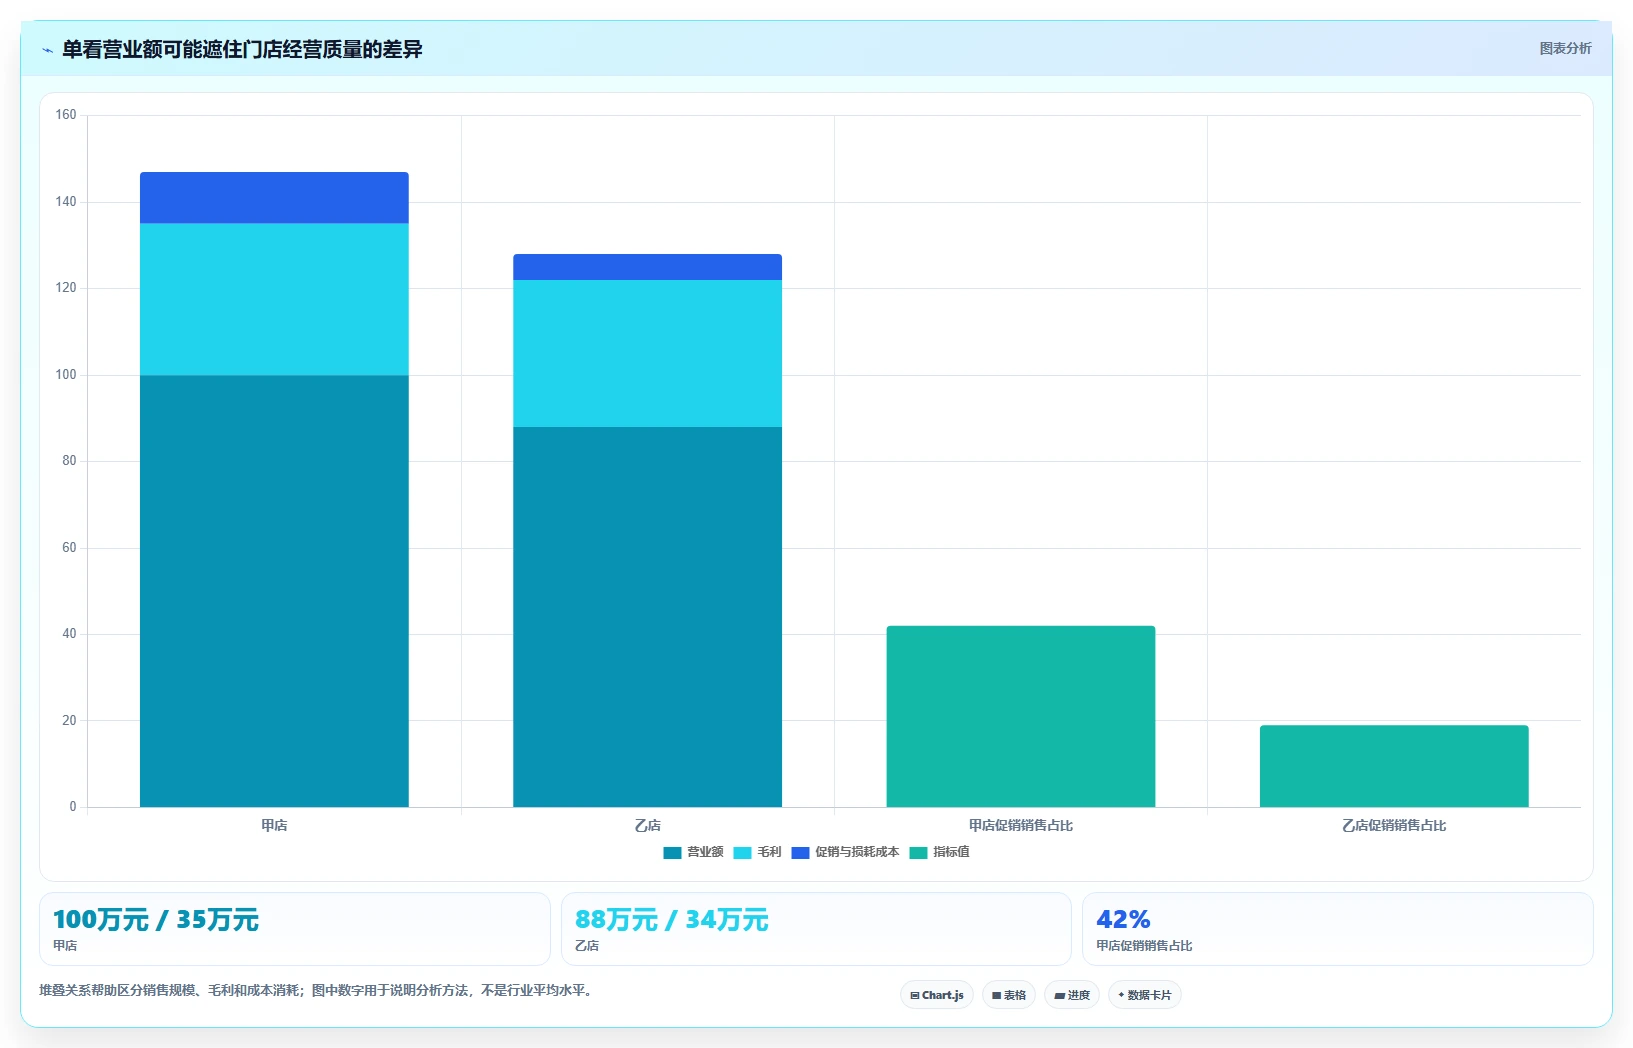Click the 图表分析 label in the header
The height and width of the screenshot is (1048, 1633).
1565,48
